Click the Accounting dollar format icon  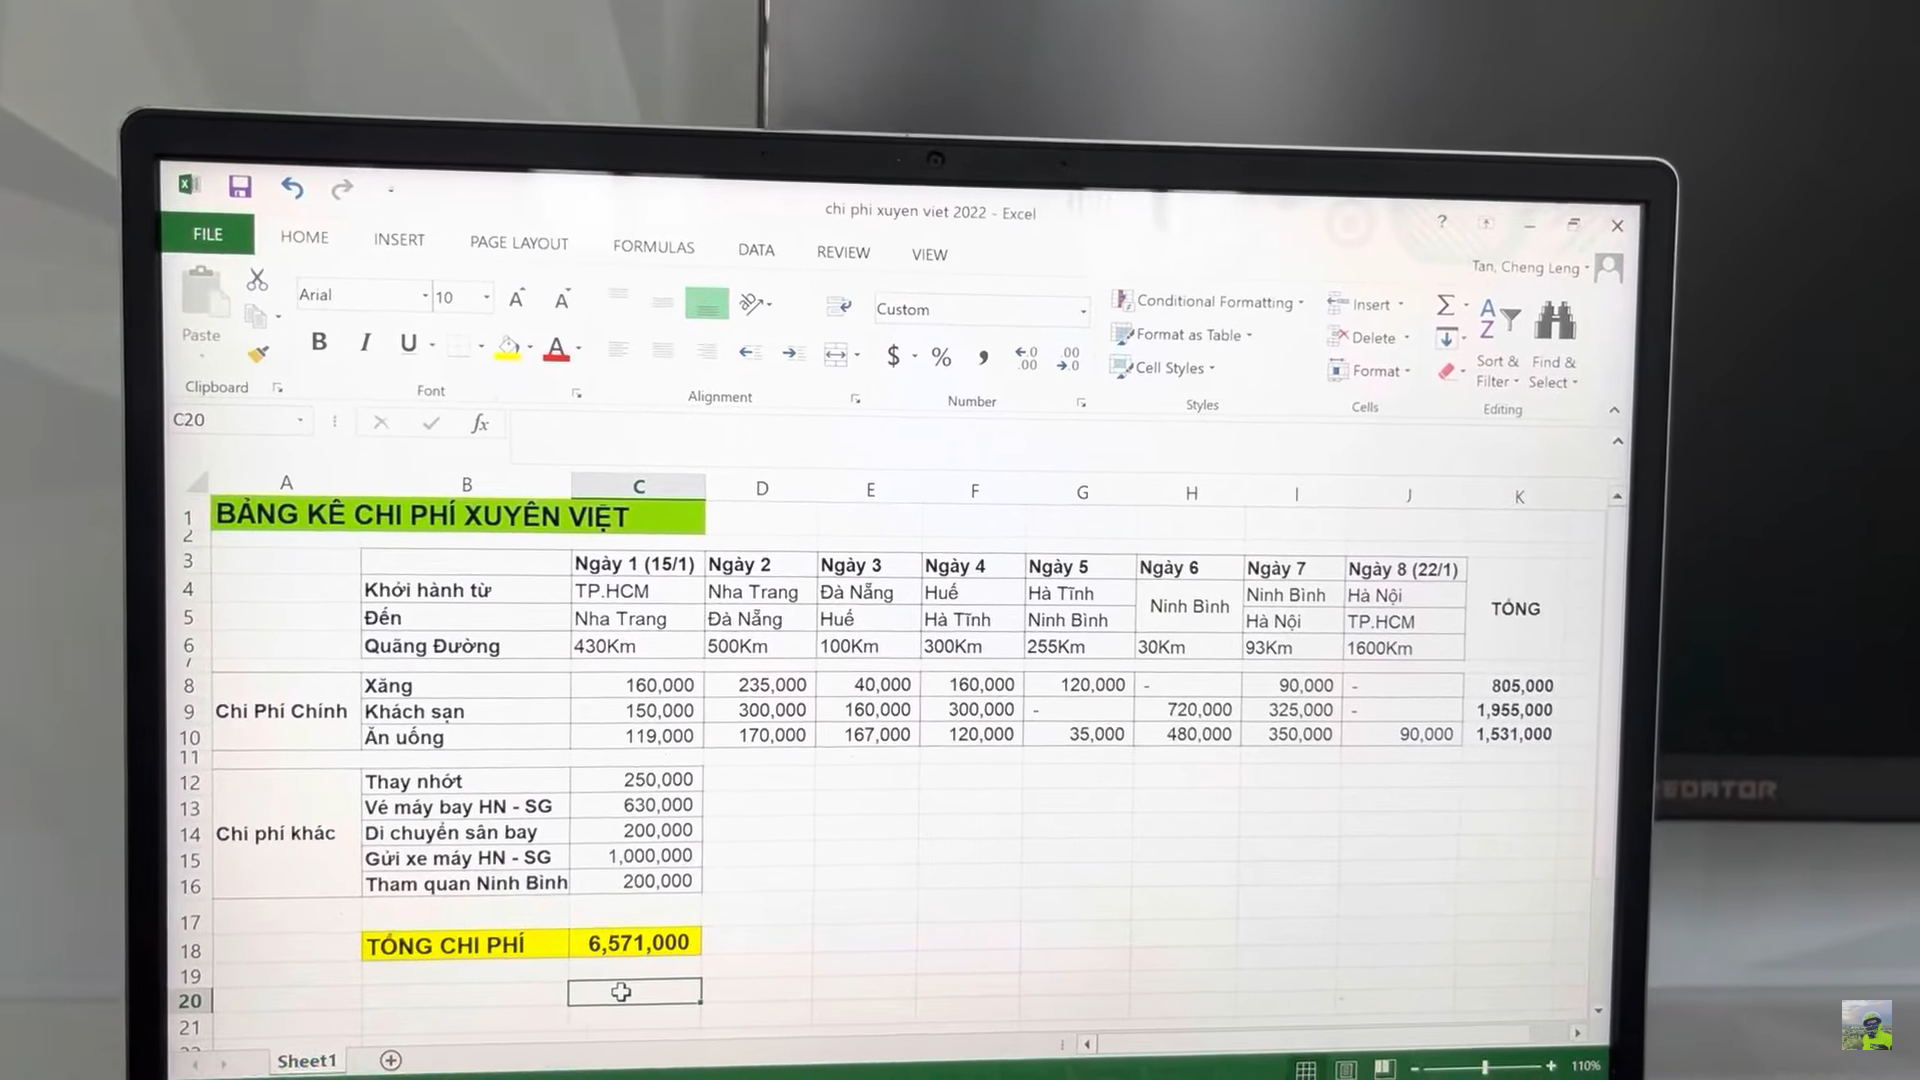pyautogui.click(x=893, y=356)
